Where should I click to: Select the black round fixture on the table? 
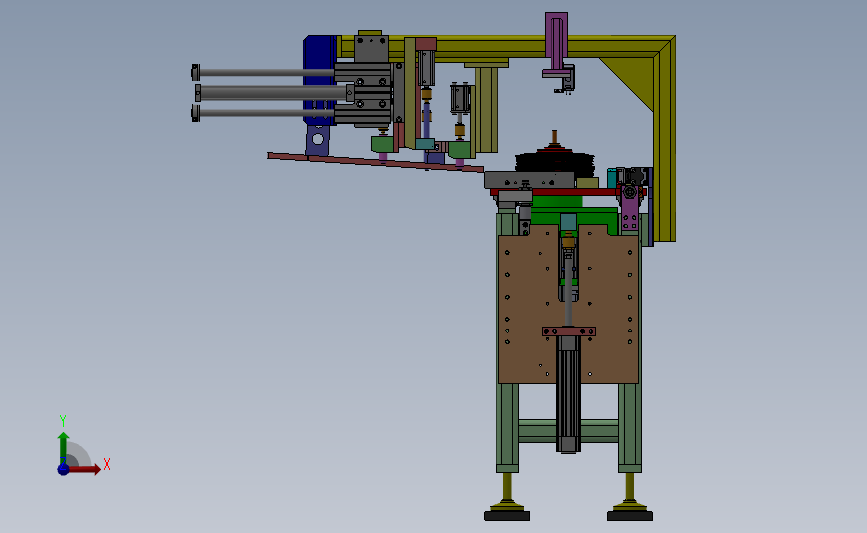554,162
